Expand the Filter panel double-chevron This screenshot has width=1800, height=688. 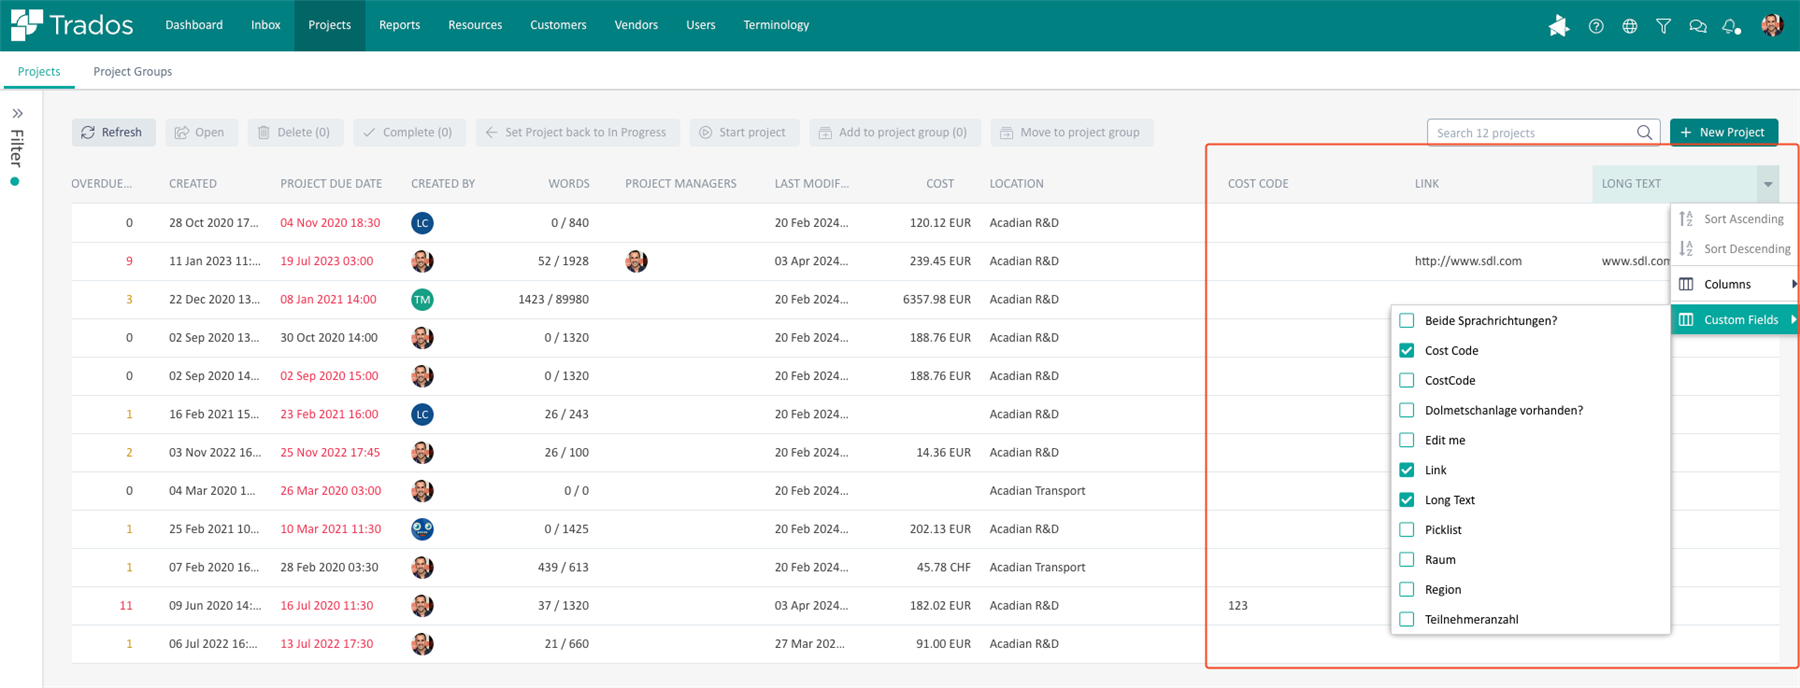pos(17,113)
